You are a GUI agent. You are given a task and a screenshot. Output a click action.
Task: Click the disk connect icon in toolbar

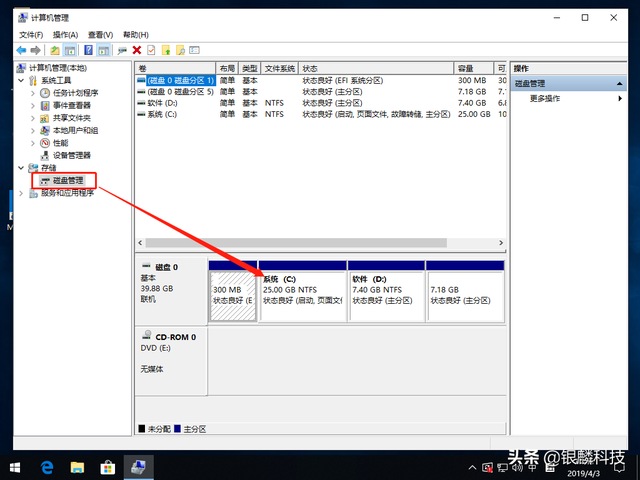[x=122, y=51]
